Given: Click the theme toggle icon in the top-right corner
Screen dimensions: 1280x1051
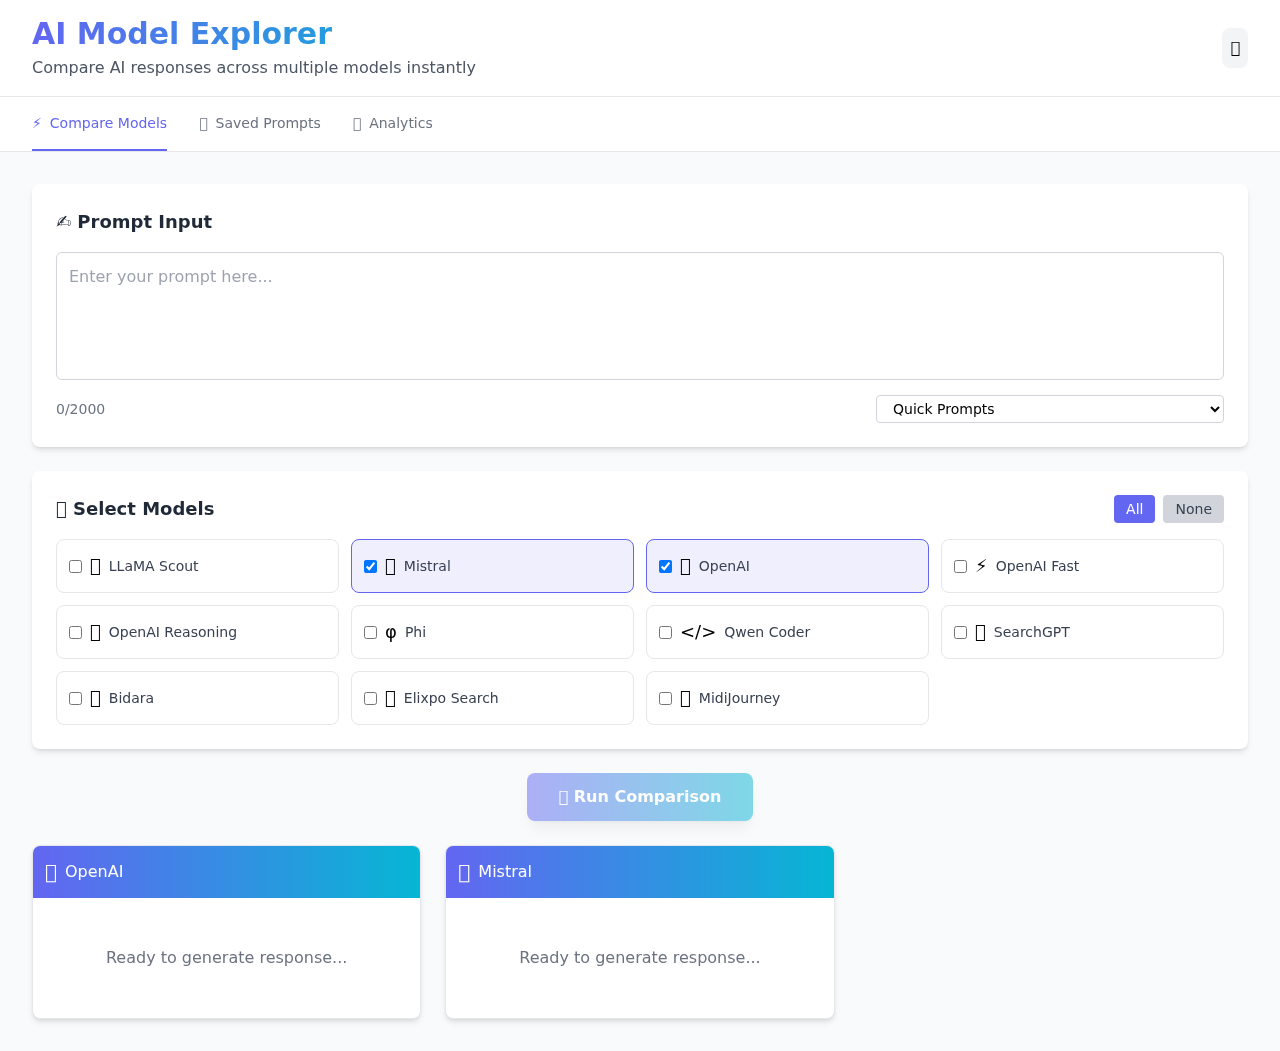Looking at the screenshot, I should [x=1234, y=47].
